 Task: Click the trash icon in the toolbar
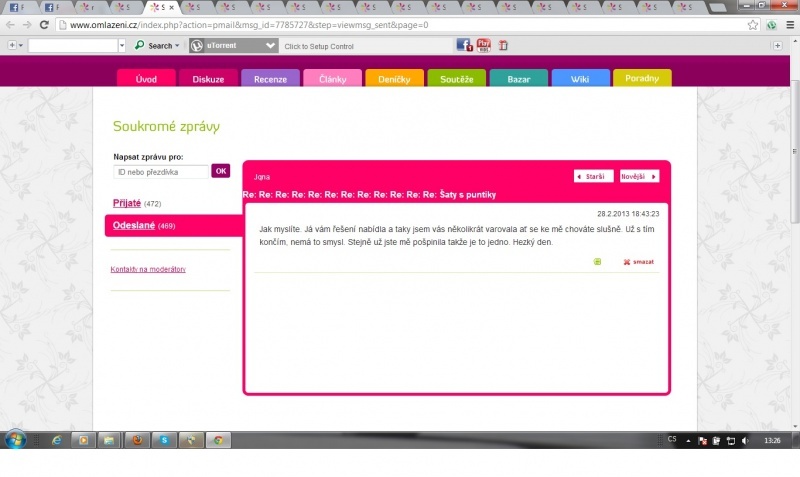point(503,45)
